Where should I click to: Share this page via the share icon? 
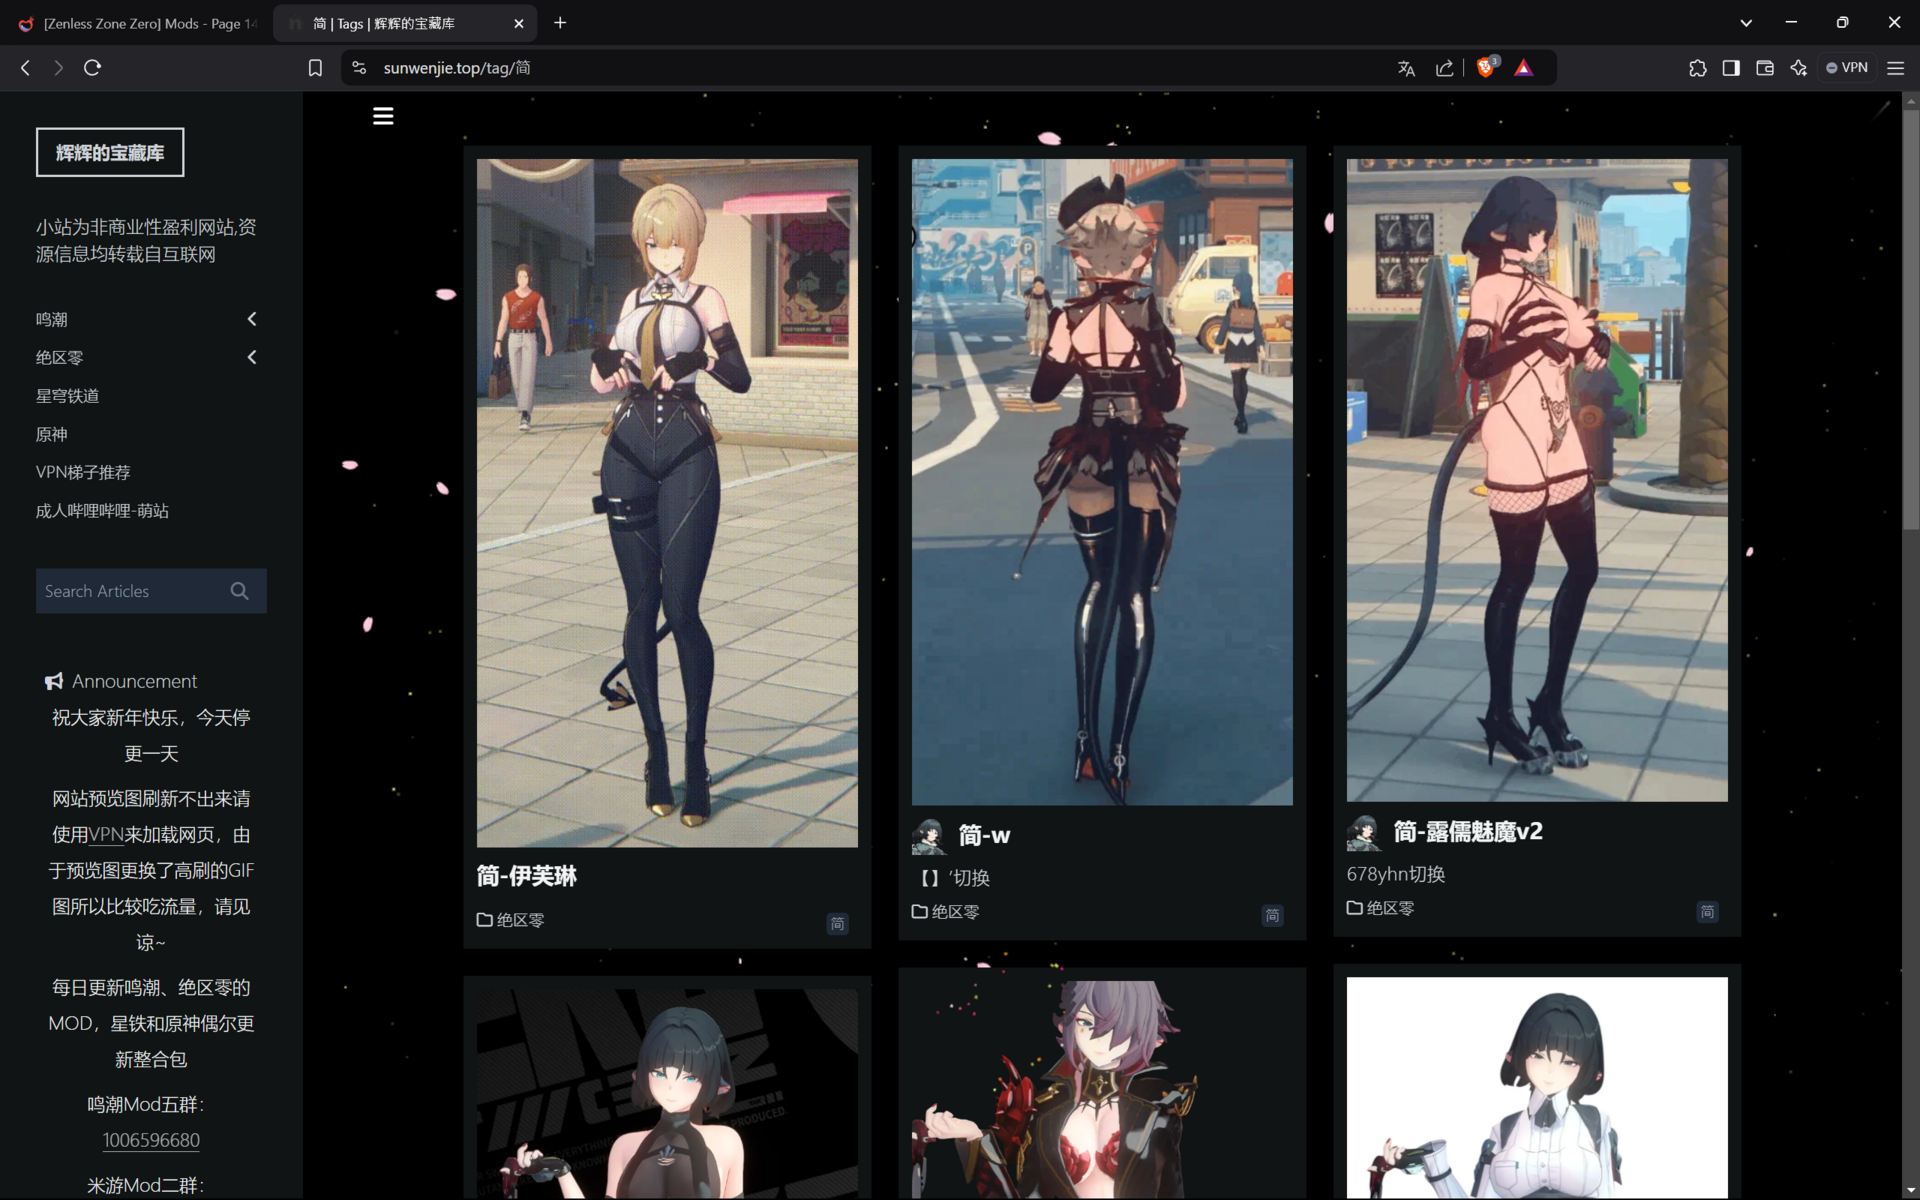click(x=1444, y=68)
